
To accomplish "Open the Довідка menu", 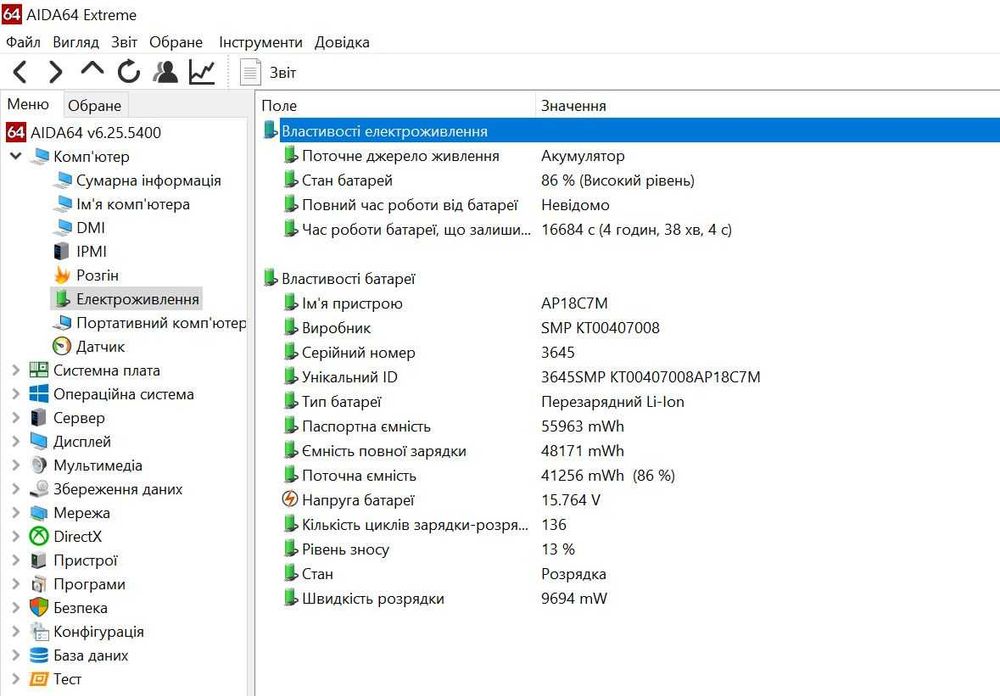I will tap(342, 42).
